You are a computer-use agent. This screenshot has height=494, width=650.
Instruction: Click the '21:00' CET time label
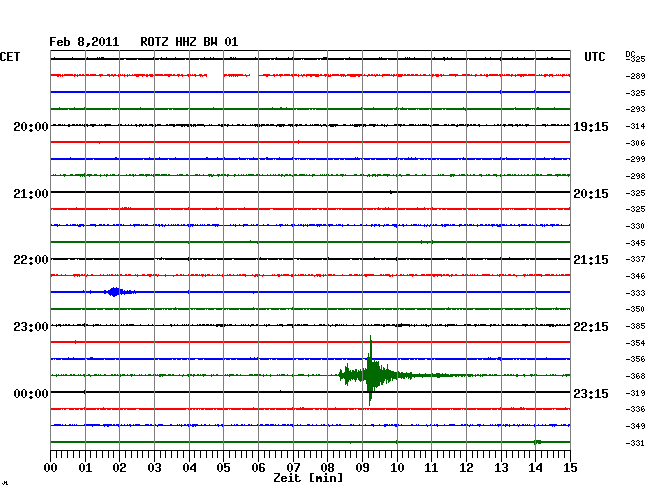click(31, 194)
